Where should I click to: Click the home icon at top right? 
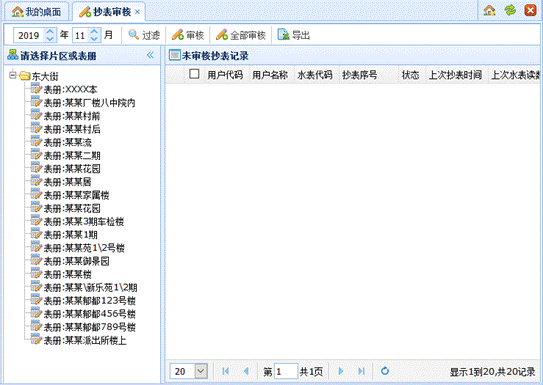[x=489, y=10]
